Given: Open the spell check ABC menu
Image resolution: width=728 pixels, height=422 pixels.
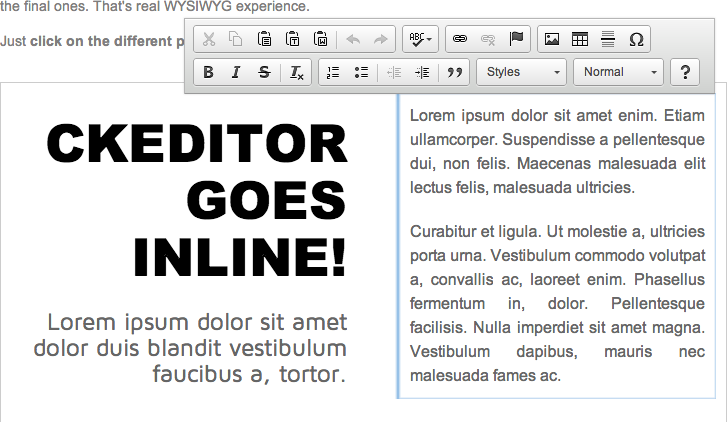Looking at the screenshot, I should tap(420, 39).
